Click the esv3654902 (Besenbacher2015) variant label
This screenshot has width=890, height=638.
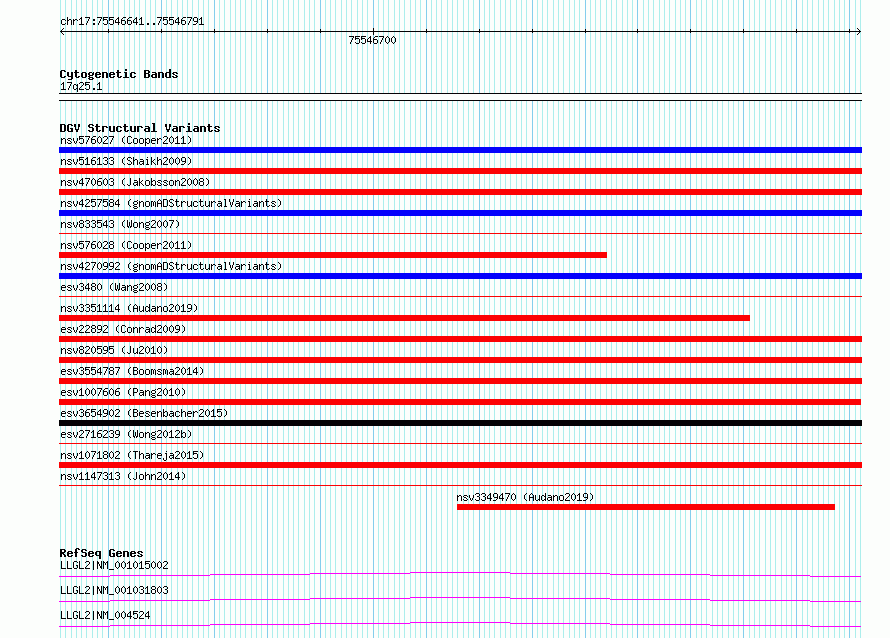tap(144, 413)
